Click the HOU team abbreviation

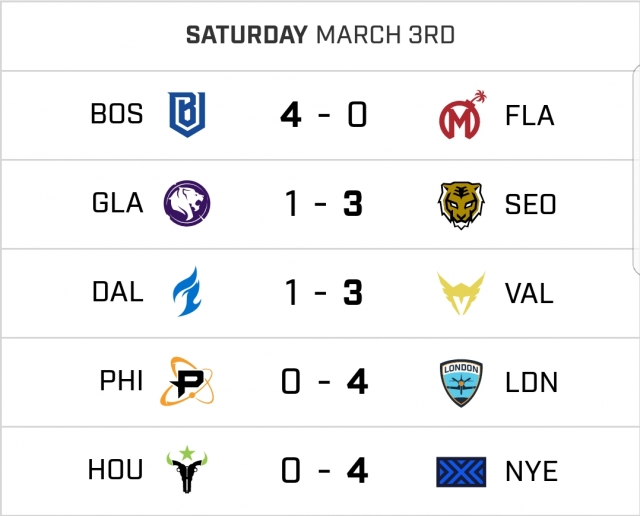(x=115, y=471)
